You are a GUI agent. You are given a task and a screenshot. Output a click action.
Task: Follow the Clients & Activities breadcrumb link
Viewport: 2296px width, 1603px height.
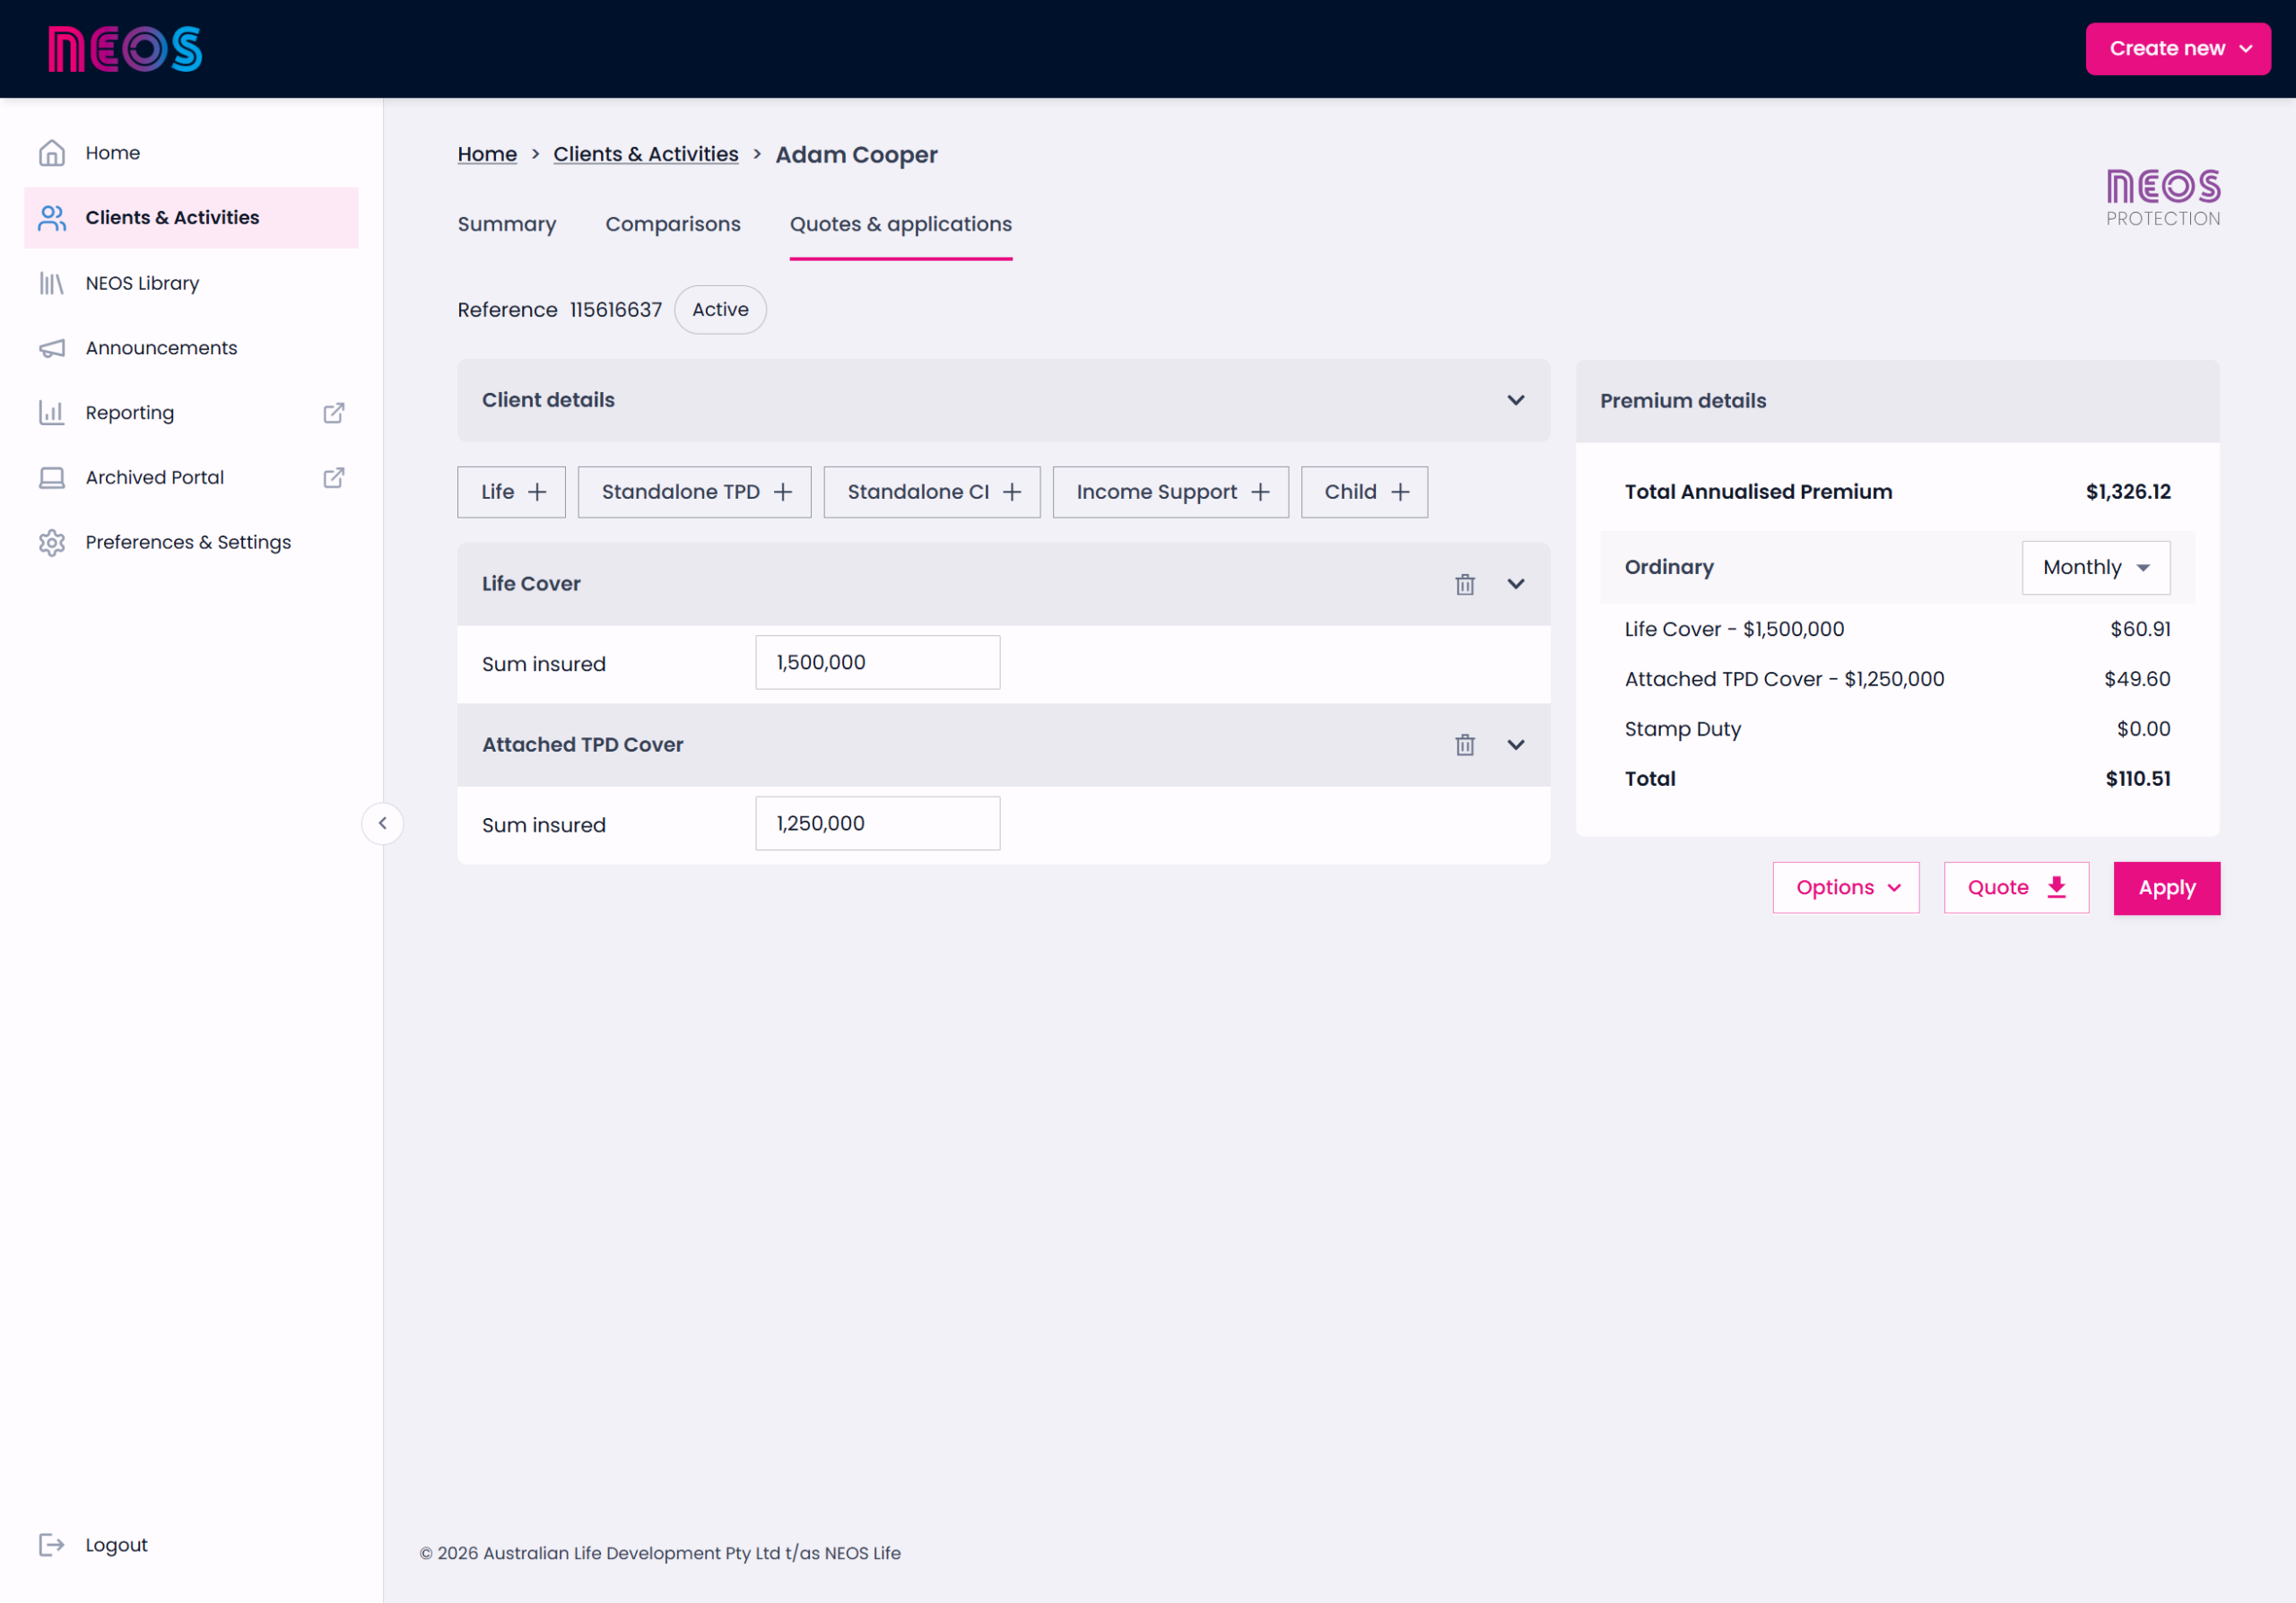(646, 154)
